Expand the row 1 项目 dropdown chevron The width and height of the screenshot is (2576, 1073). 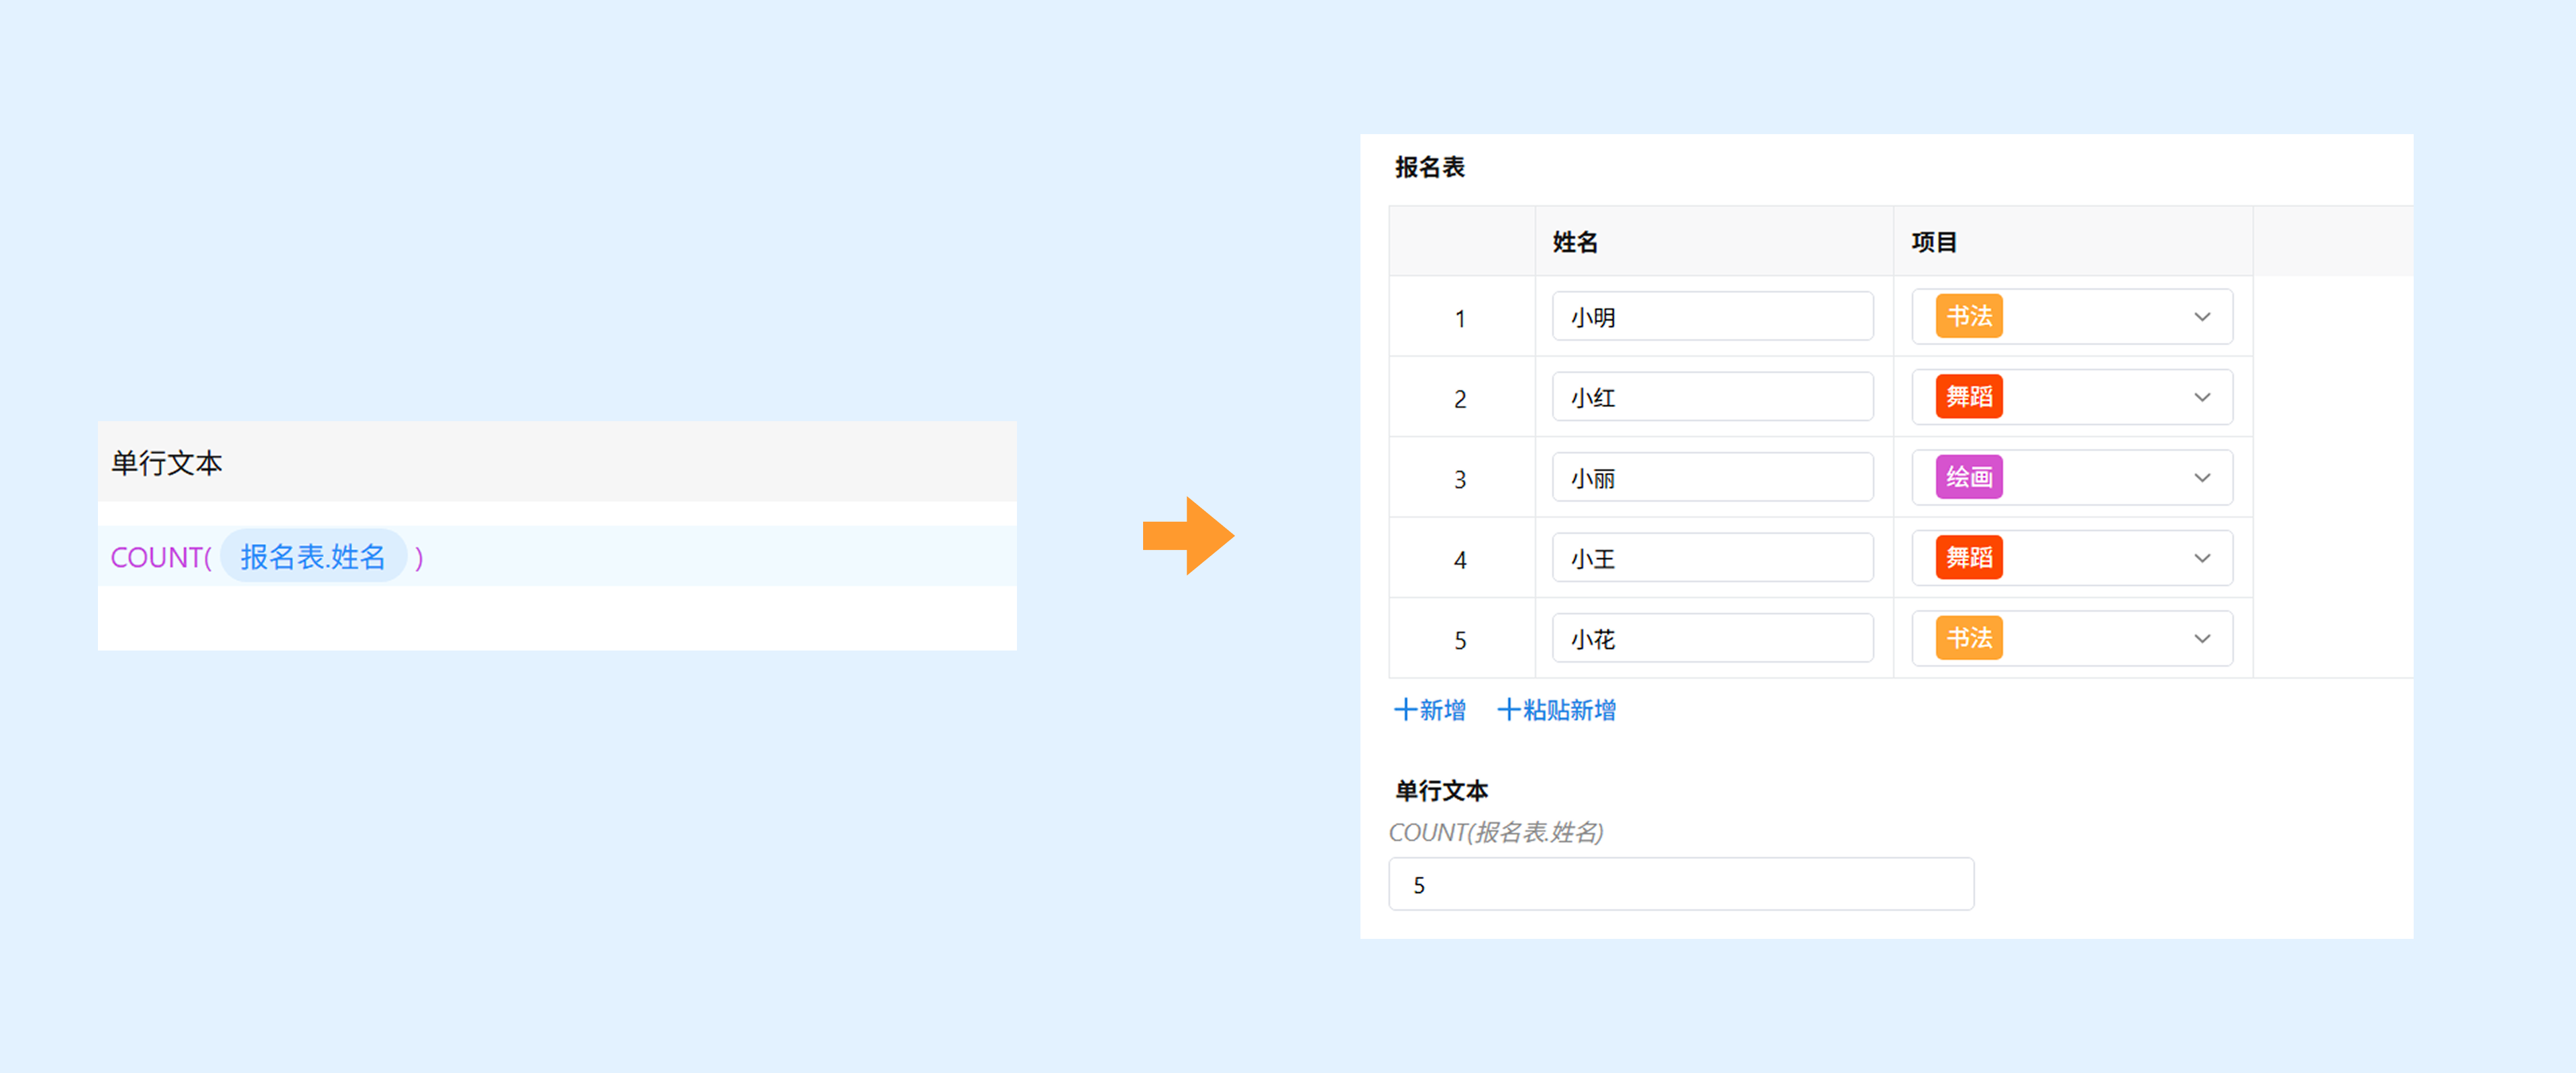(2201, 317)
